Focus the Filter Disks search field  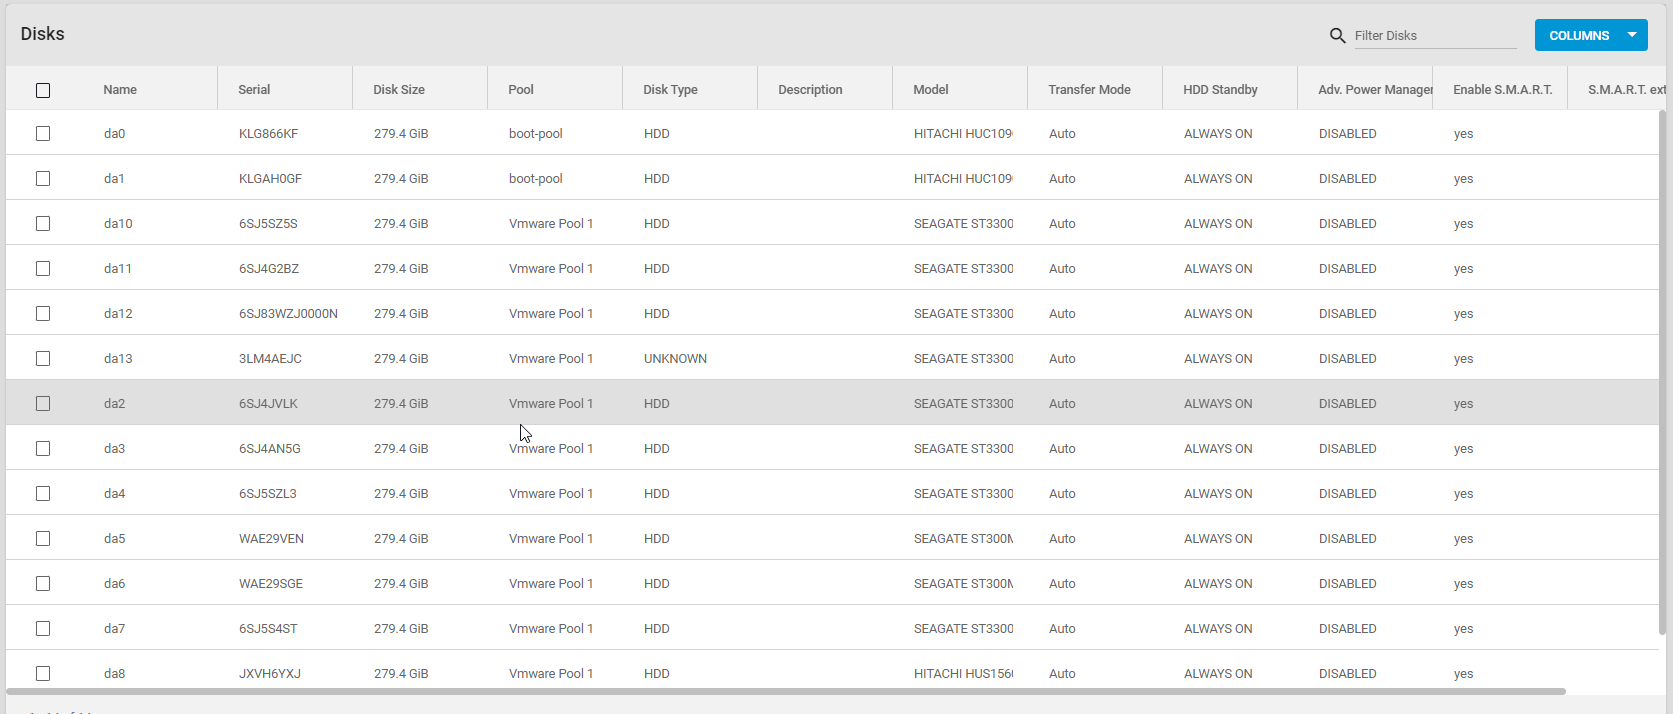point(1434,36)
